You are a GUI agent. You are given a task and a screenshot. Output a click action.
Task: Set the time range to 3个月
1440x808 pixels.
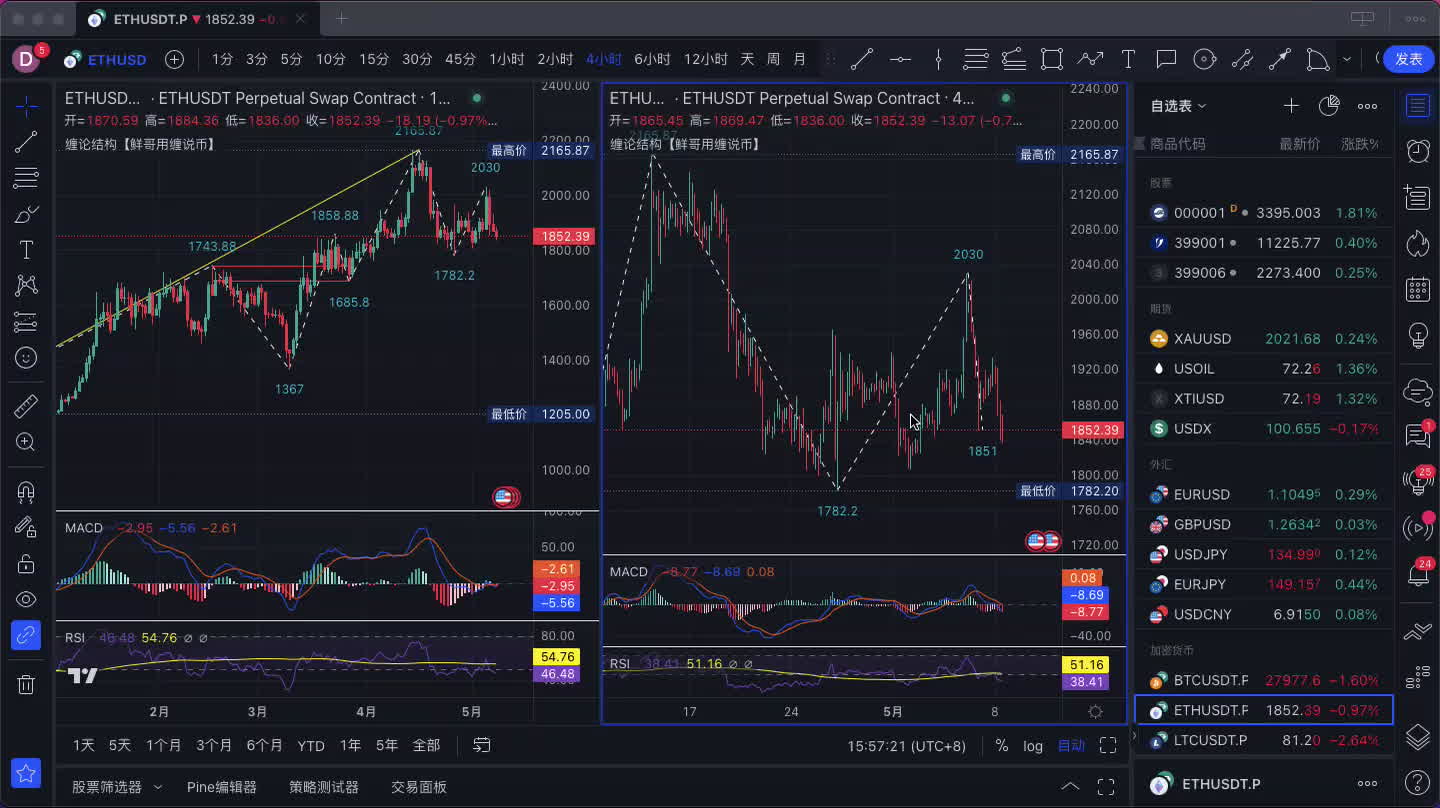214,746
